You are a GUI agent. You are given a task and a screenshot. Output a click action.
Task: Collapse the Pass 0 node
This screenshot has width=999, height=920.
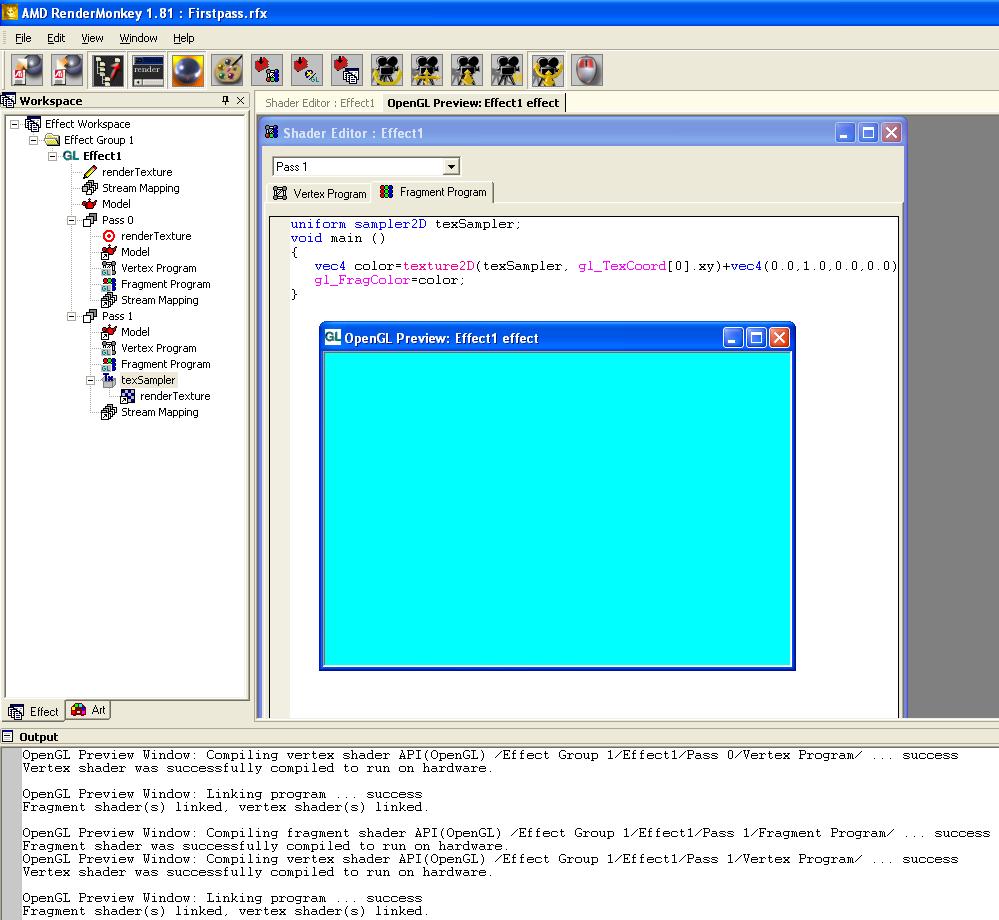[x=72, y=220]
